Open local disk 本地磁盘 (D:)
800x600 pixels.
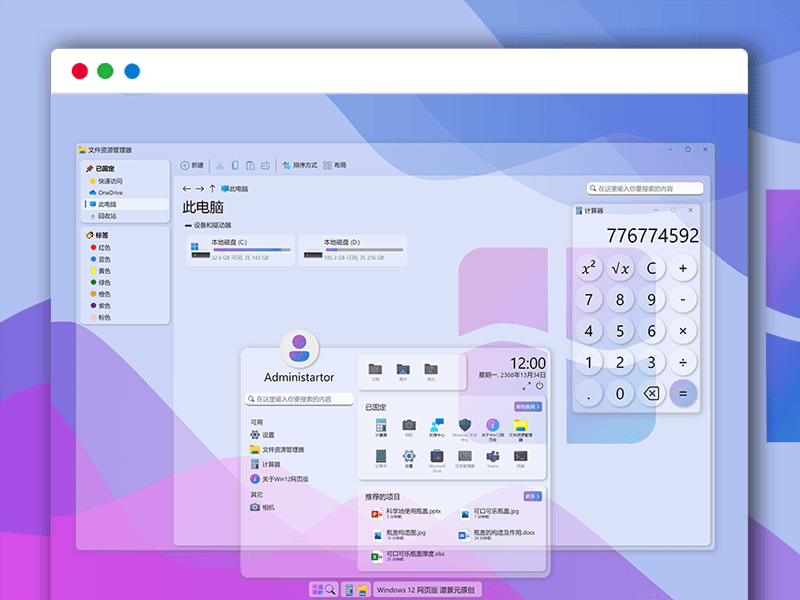coord(353,250)
